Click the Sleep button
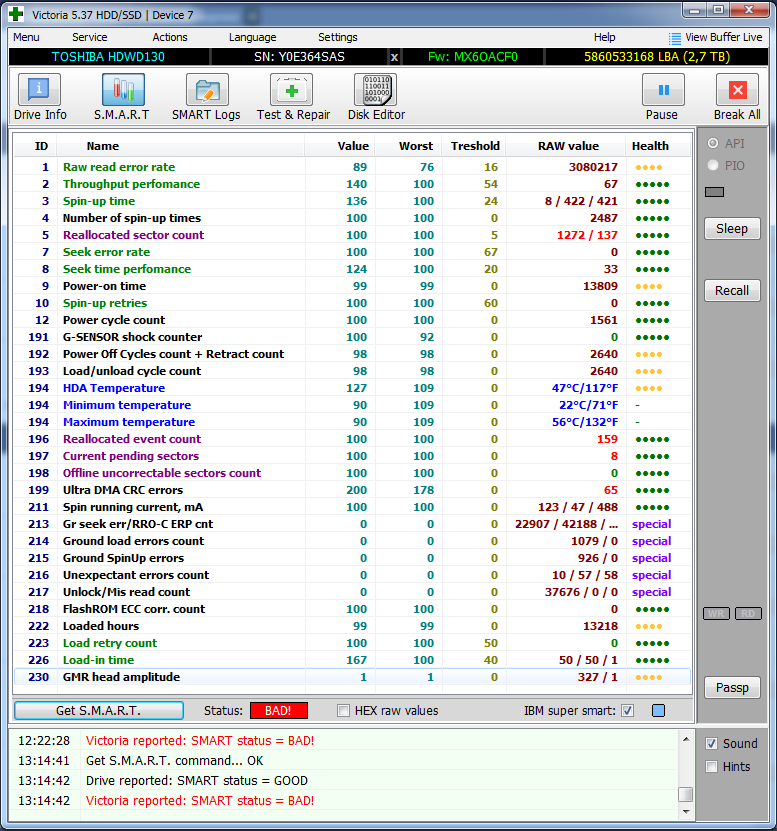Image resolution: width=777 pixels, height=831 pixels. coord(731,229)
